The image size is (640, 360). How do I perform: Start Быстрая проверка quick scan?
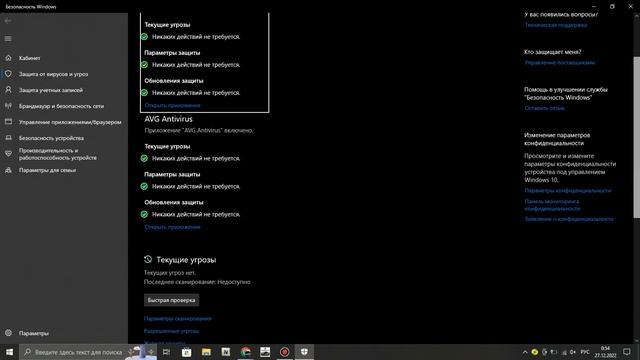(171, 300)
